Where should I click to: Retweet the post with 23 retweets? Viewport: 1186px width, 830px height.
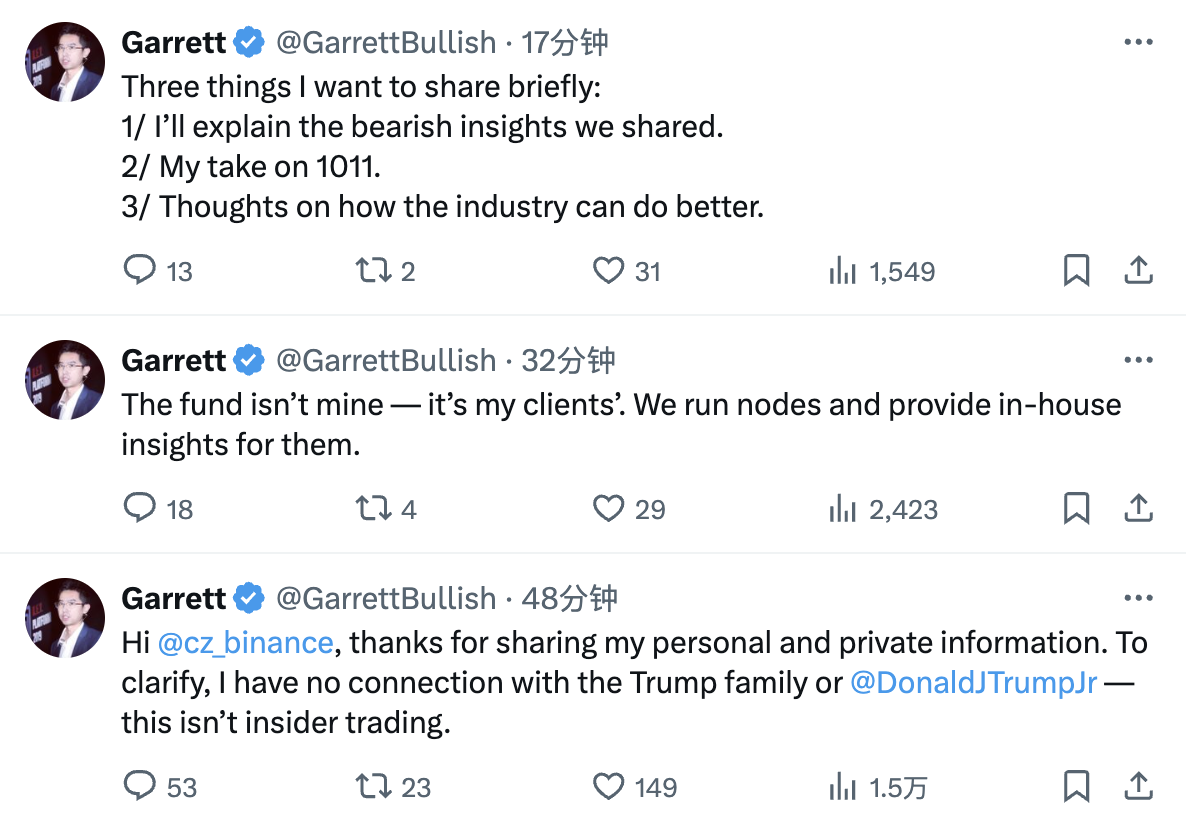click(374, 787)
